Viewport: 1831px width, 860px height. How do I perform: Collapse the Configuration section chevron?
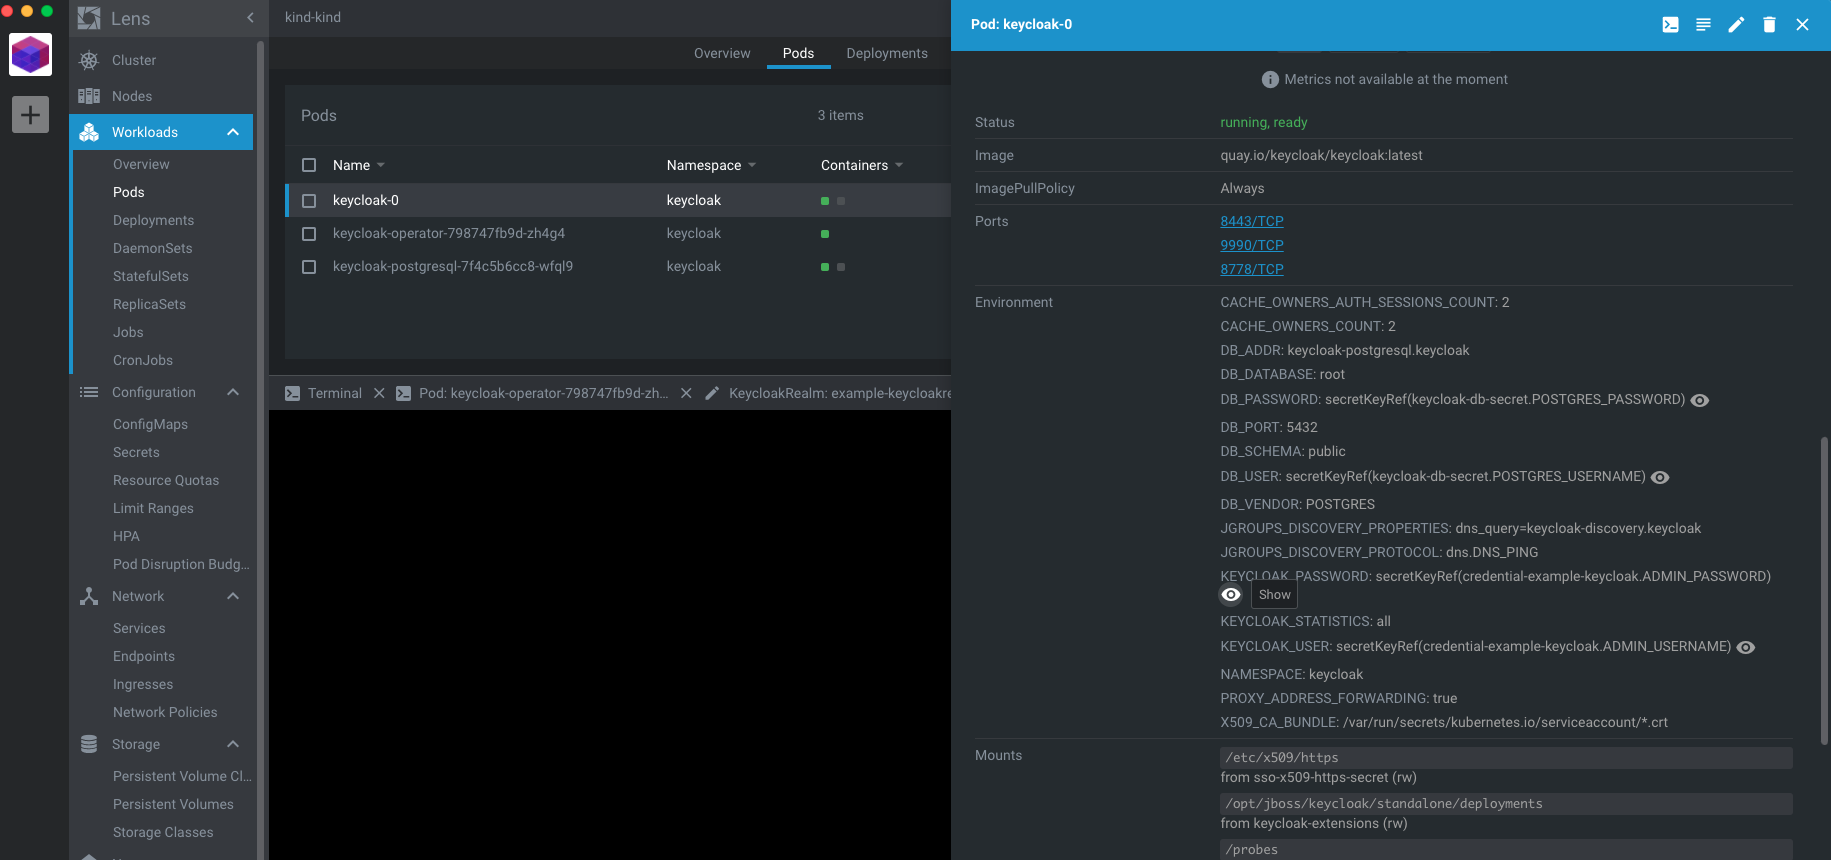pyautogui.click(x=233, y=392)
